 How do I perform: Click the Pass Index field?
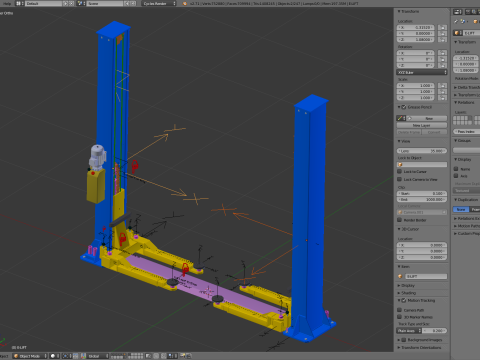(x=466, y=132)
